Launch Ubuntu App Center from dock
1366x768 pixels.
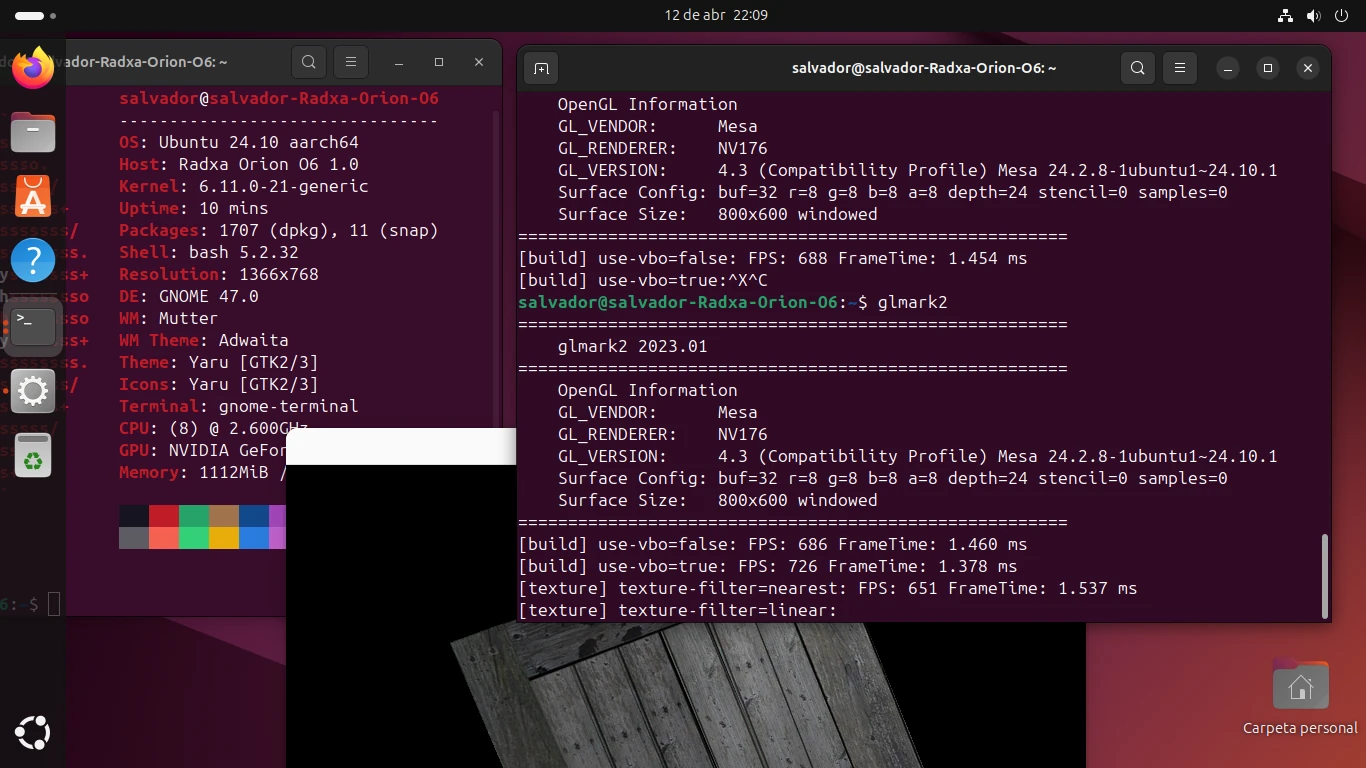coord(33,196)
